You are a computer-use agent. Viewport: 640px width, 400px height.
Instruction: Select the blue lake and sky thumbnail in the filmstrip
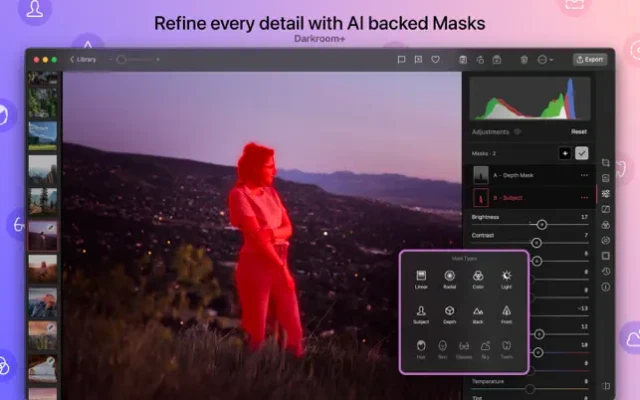click(x=42, y=136)
